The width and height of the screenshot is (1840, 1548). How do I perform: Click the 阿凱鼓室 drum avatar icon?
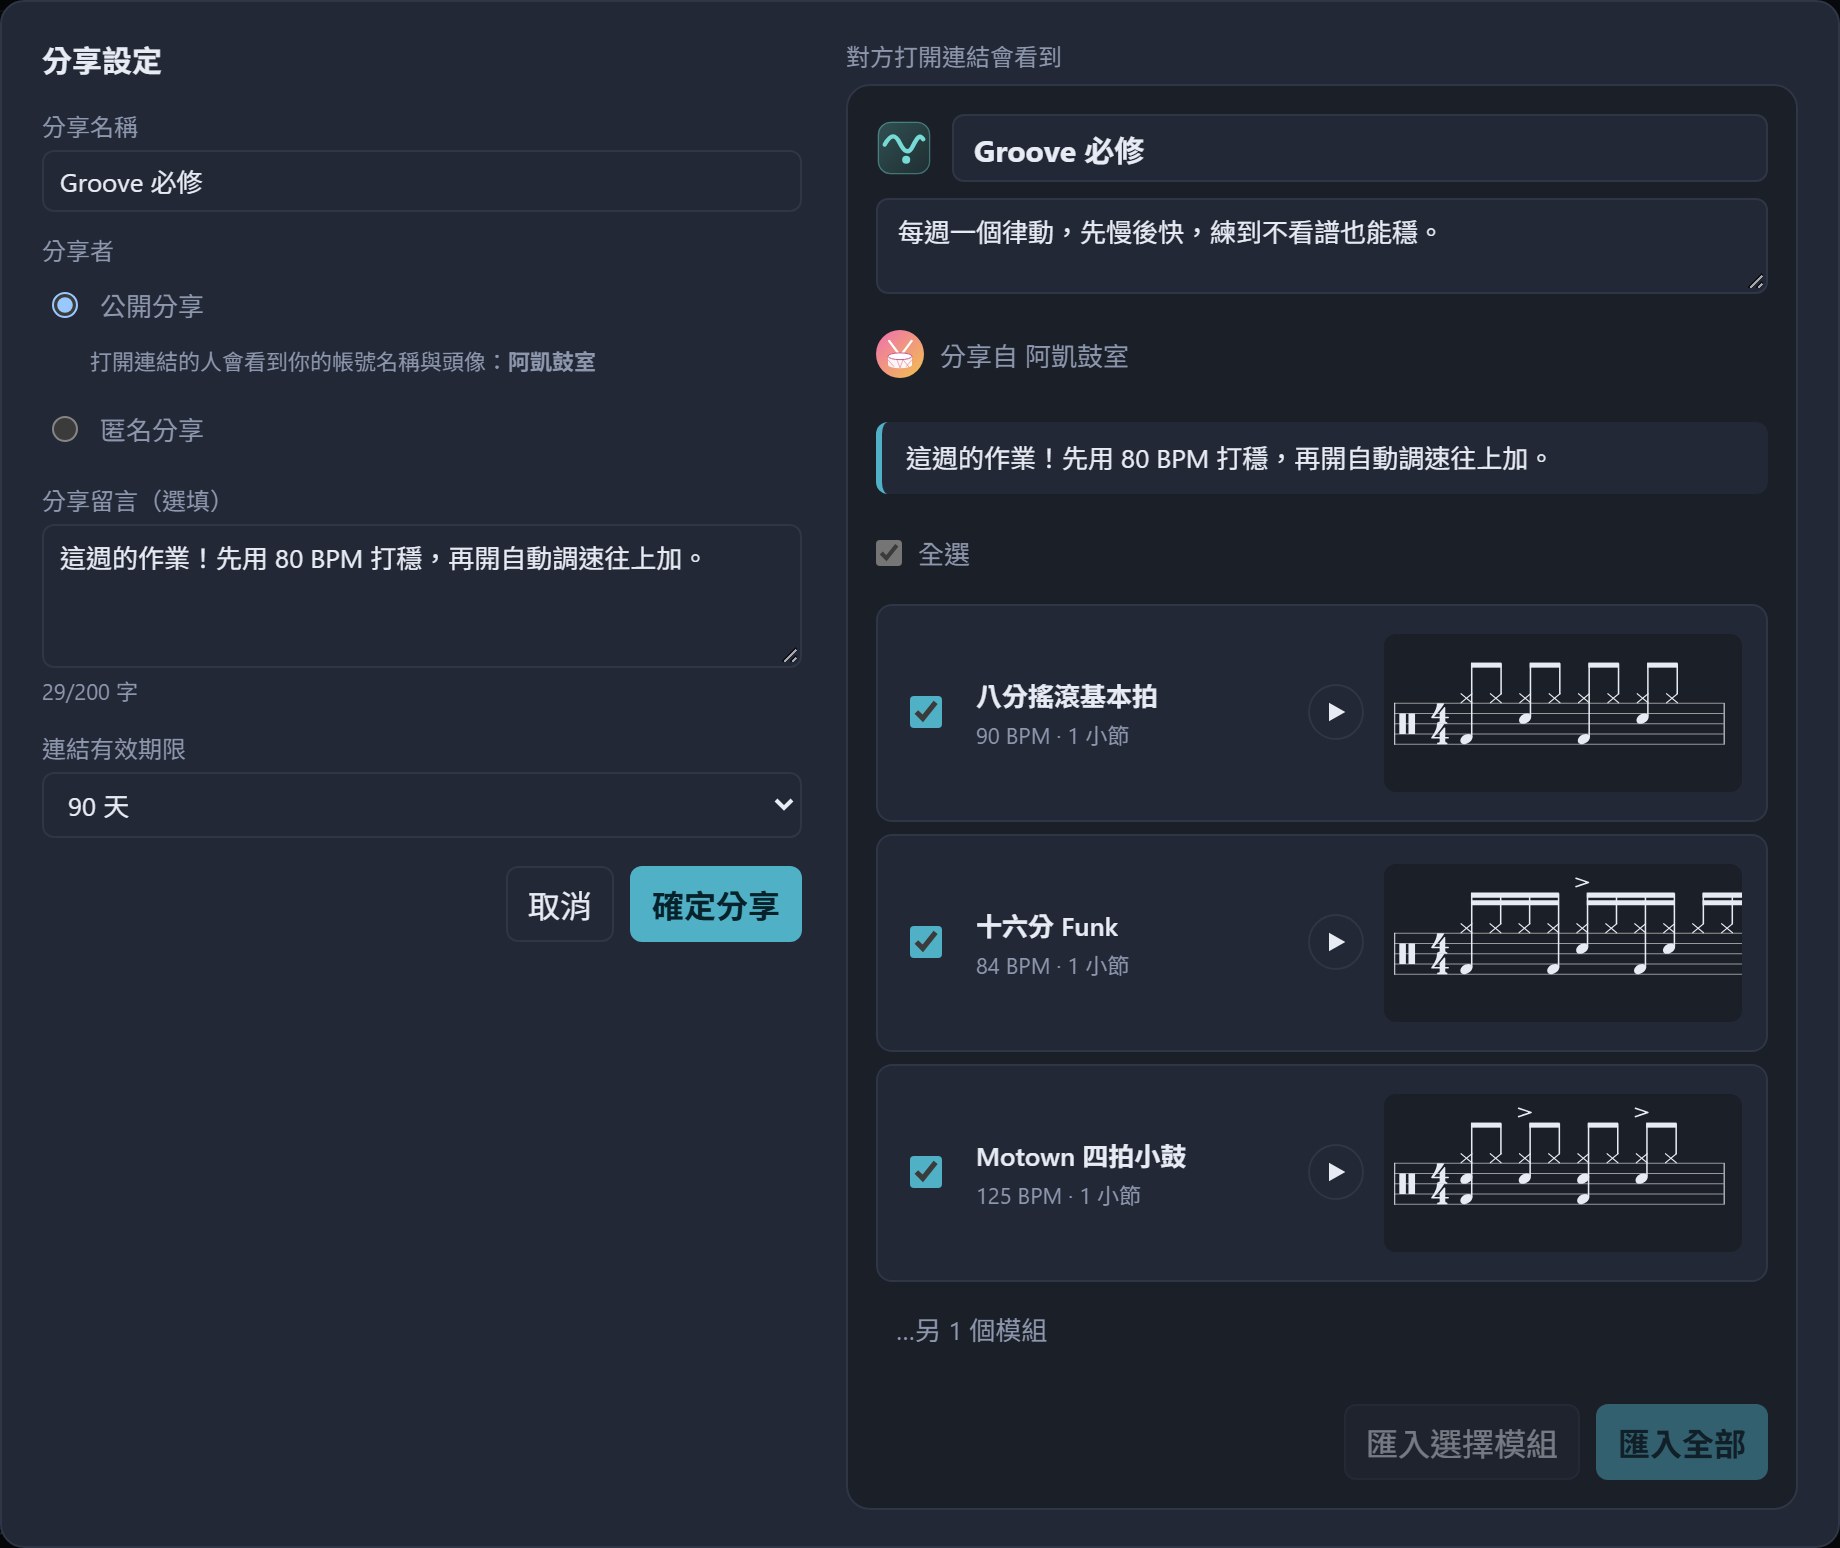[x=900, y=354]
